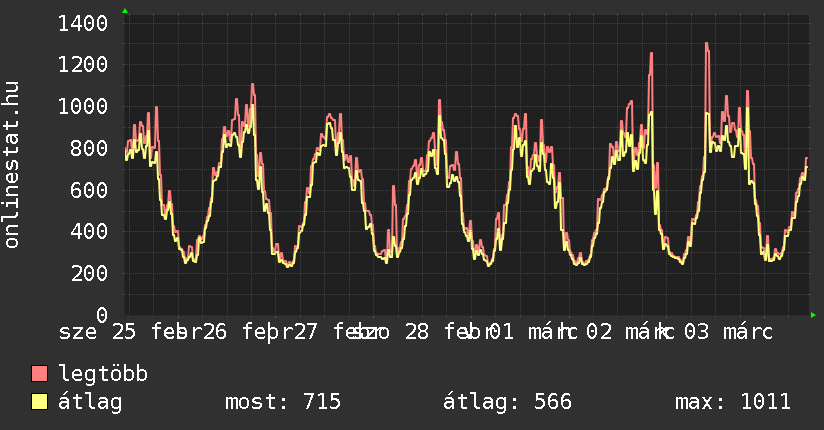Screen dimensions: 824x430
Task: Click the red legtöbb legend swatch
Action: (40, 374)
